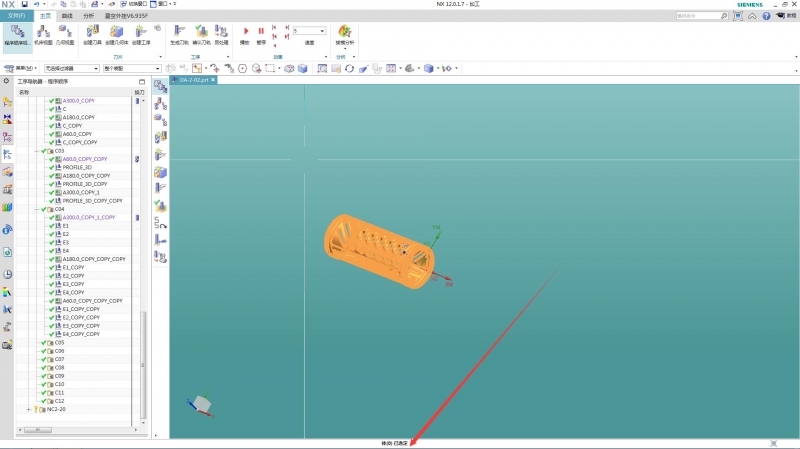Image resolution: width=800 pixels, height=449 pixels.
Task: Switch to the Analysis (分析) tab
Action: click(x=88, y=16)
